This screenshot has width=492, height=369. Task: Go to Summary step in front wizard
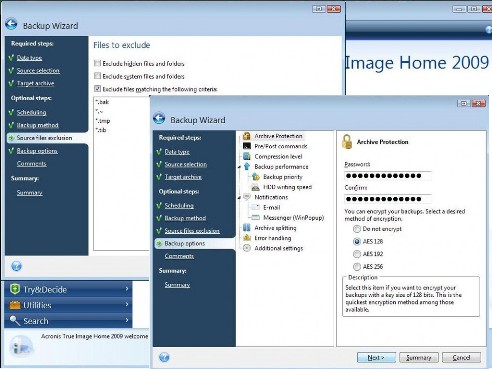click(177, 285)
